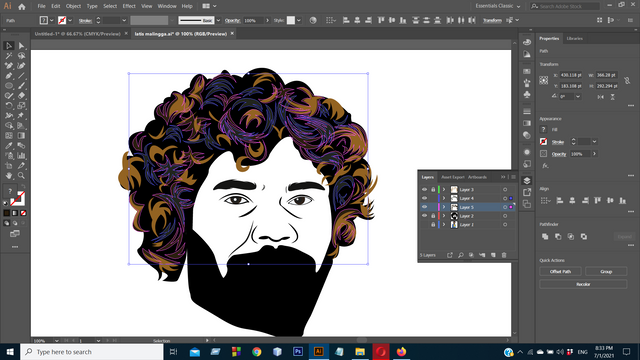Click the Transform link in control bar

pyautogui.click(x=492, y=20)
